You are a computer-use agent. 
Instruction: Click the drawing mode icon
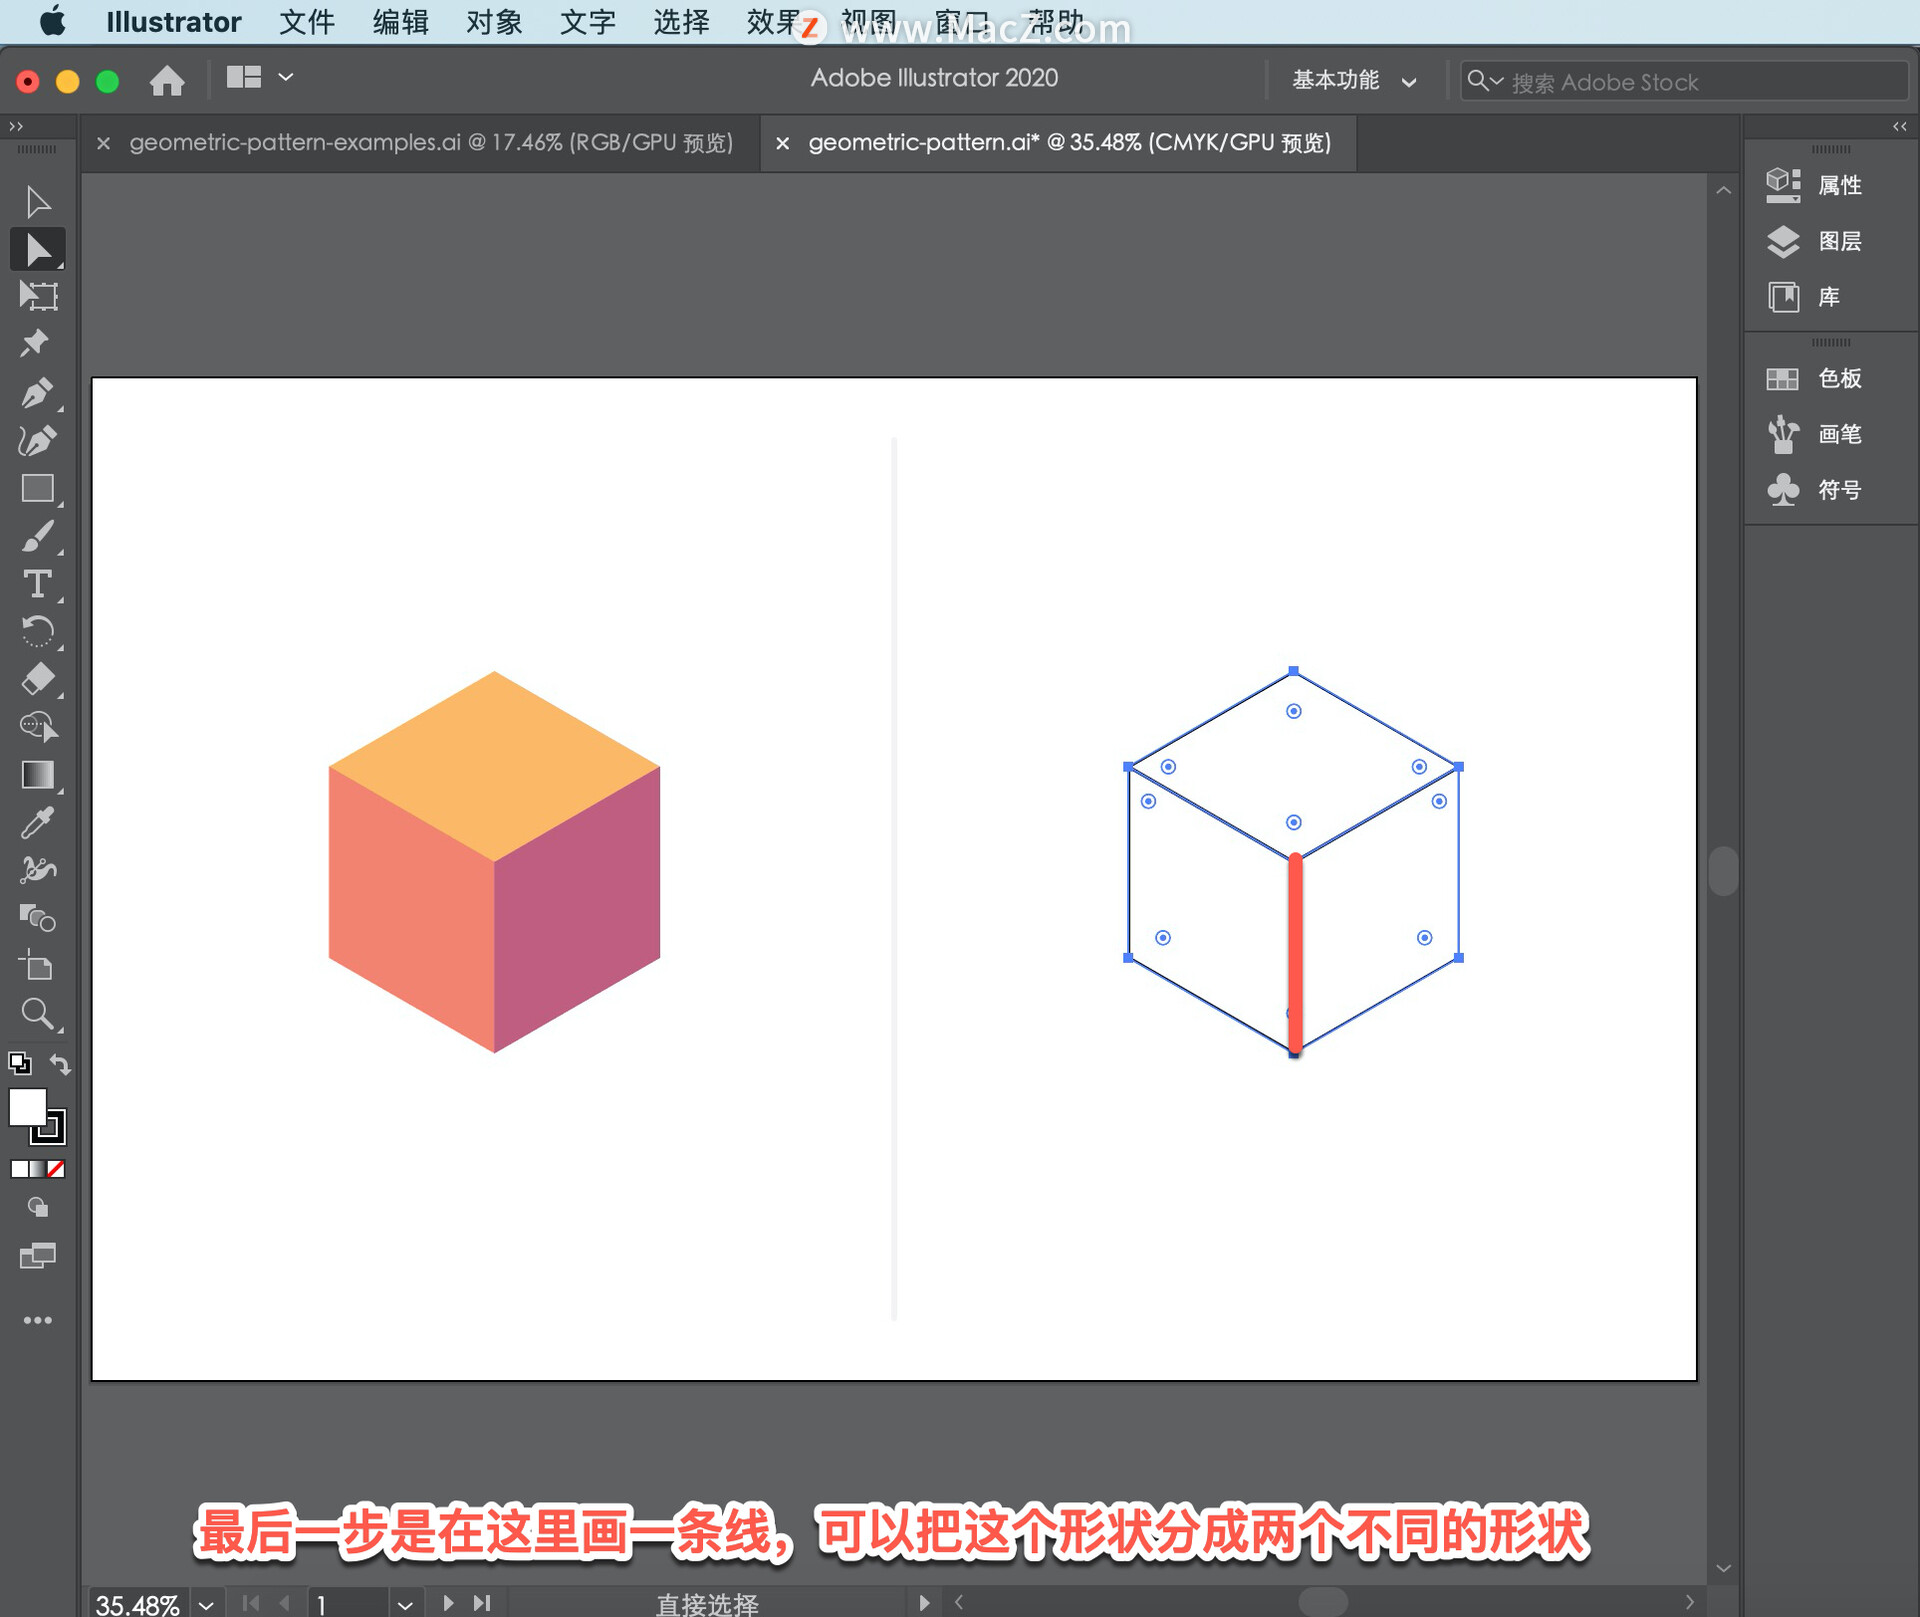[x=37, y=1208]
